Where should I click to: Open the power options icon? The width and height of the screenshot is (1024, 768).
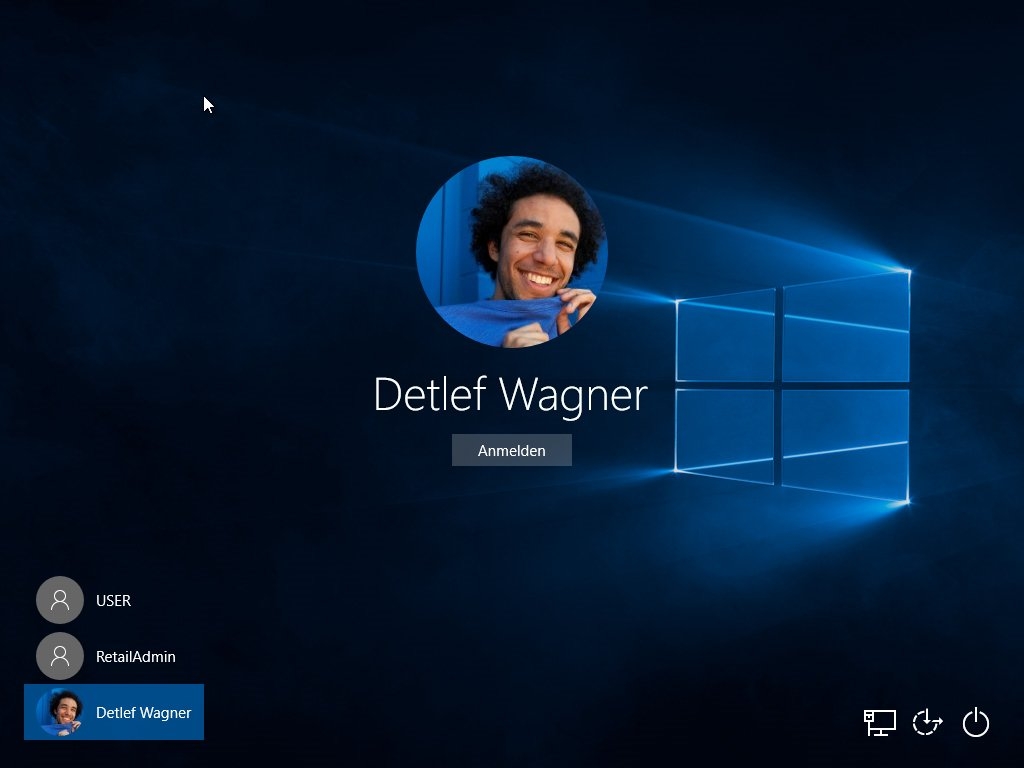(x=976, y=722)
